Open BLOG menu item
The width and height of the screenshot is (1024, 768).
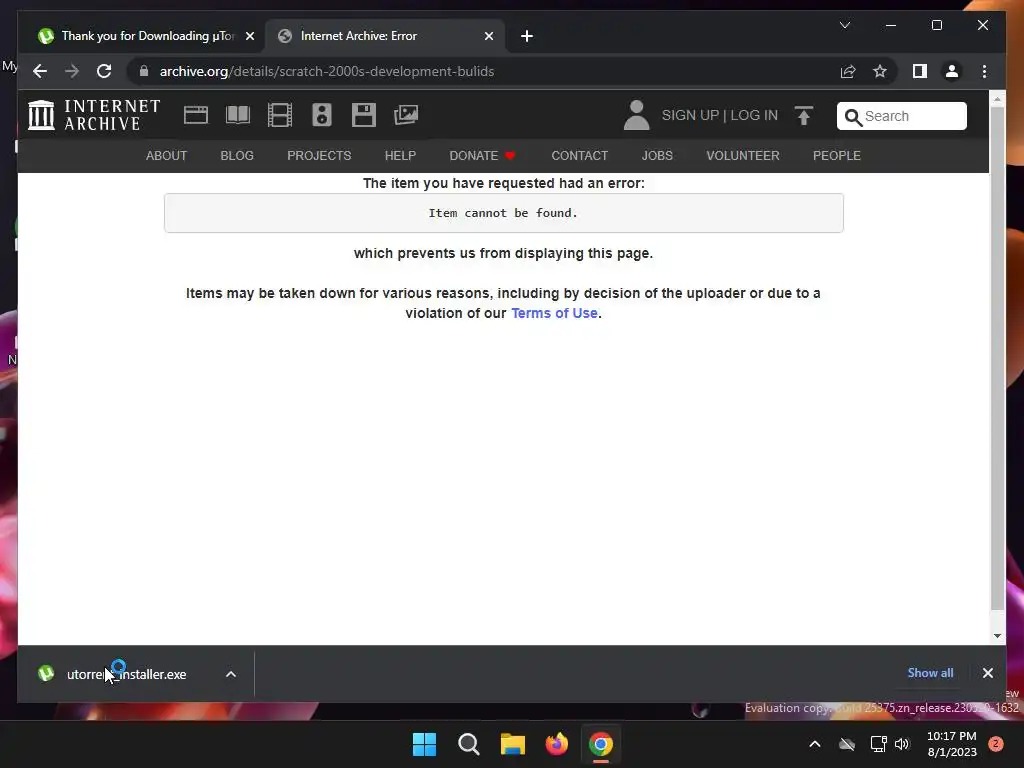pos(237,155)
